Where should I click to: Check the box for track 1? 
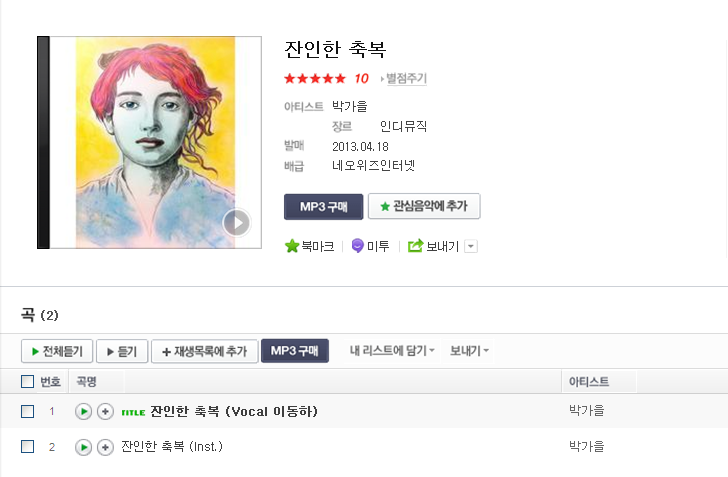pyautogui.click(x=27, y=412)
